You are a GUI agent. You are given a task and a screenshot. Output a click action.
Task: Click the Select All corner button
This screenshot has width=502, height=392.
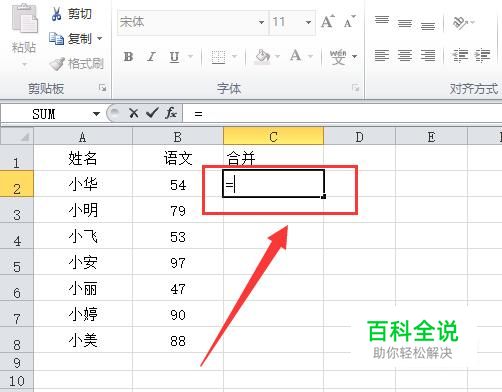[17, 136]
